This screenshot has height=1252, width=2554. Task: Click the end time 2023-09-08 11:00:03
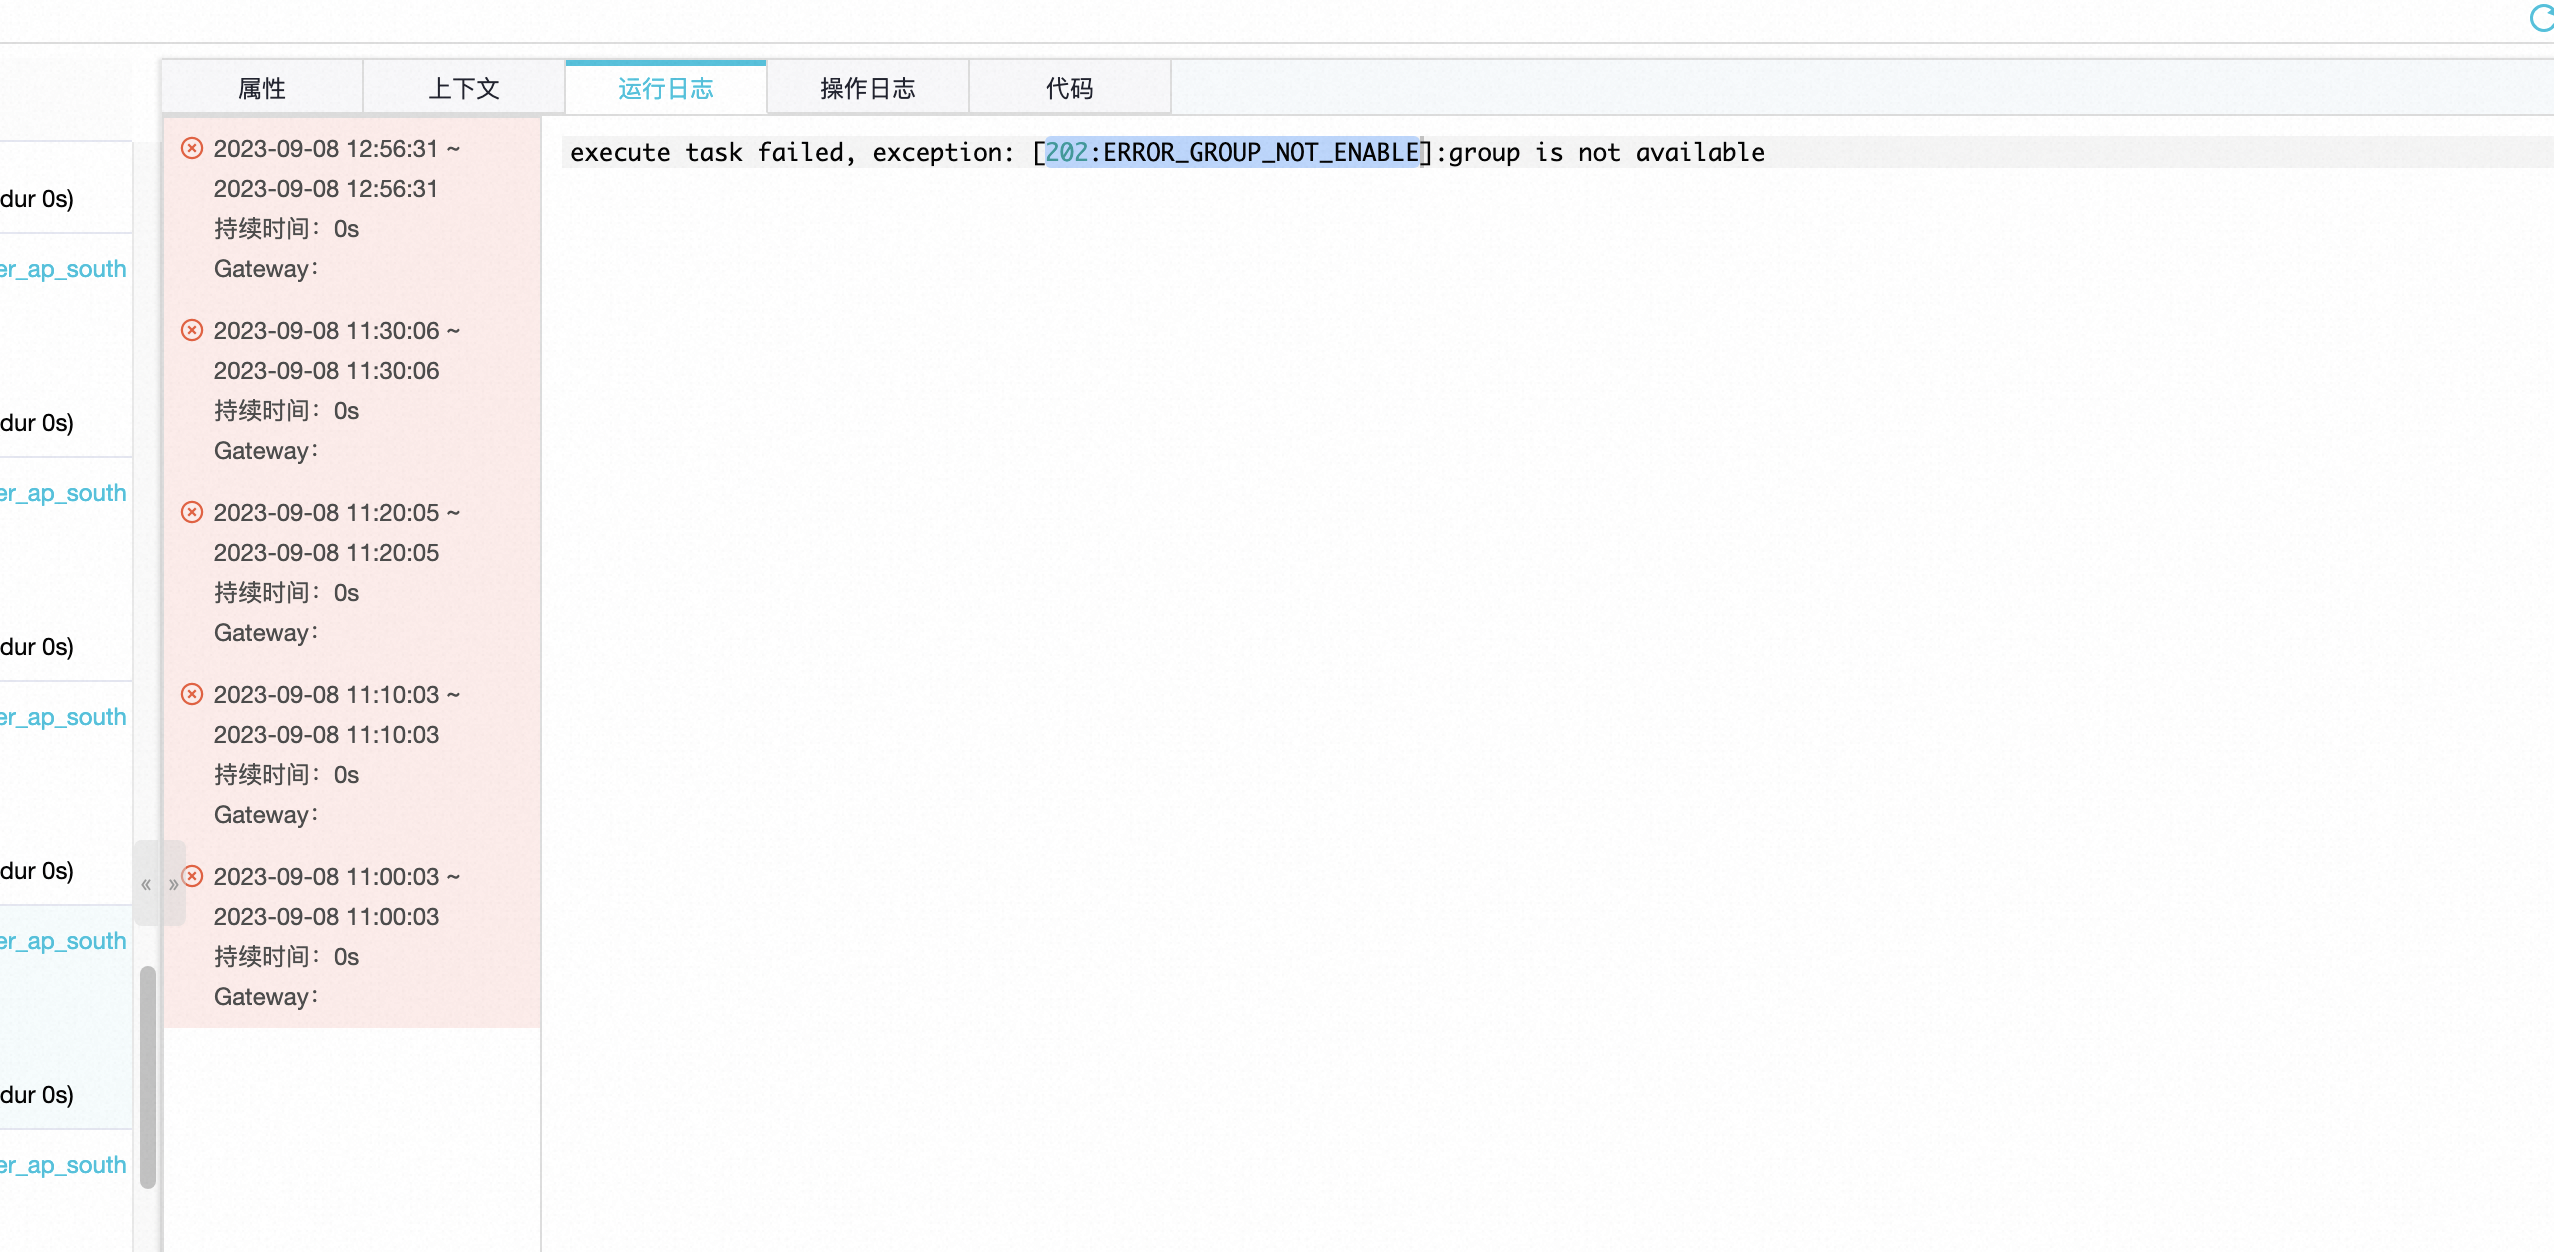click(326, 916)
